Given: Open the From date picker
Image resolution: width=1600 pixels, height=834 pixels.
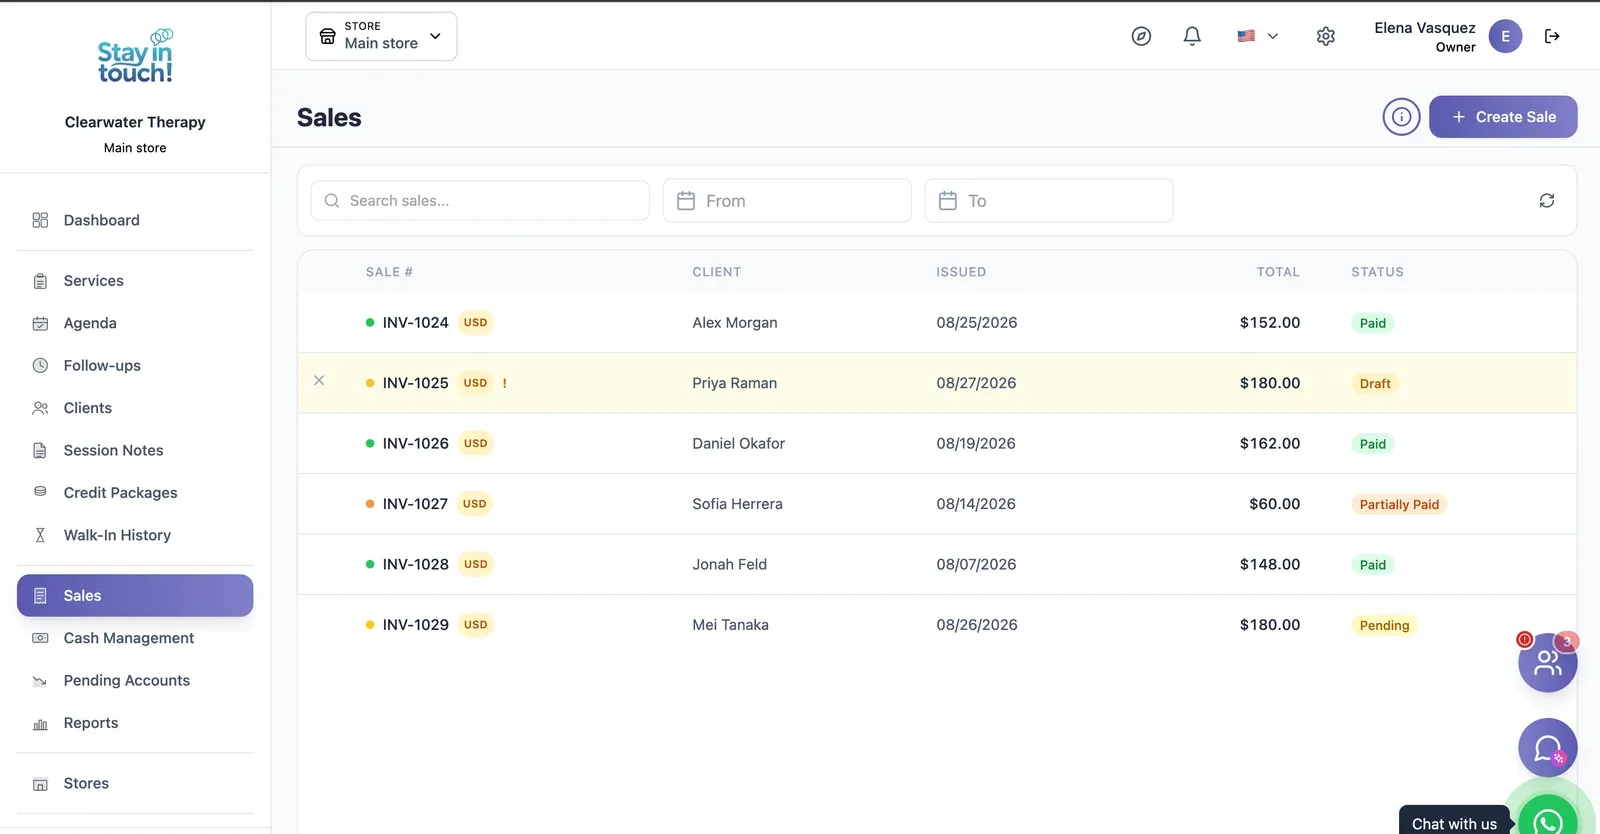Looking at the screenshot, I should pyautogui.click(x=787, y=201).
